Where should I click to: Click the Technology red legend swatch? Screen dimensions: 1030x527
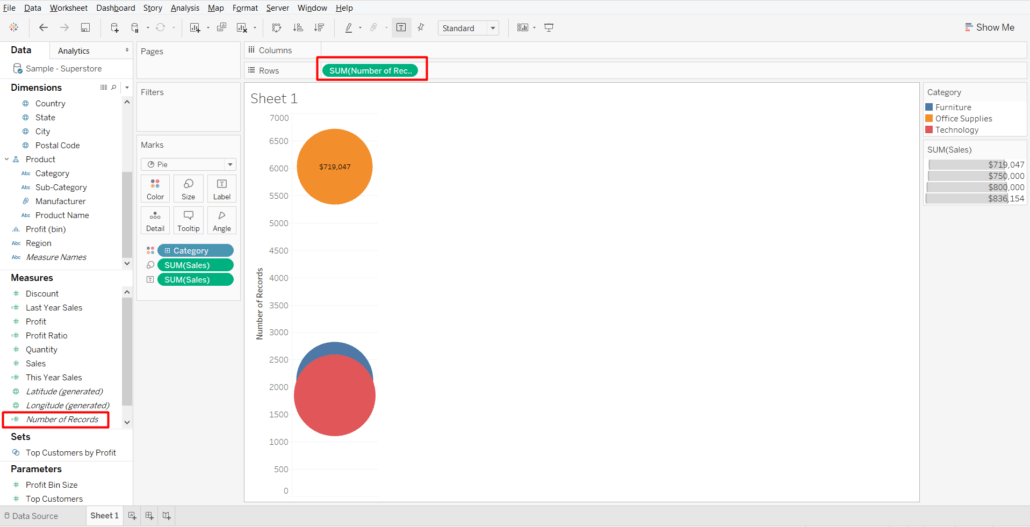click(x=929, y=129)
